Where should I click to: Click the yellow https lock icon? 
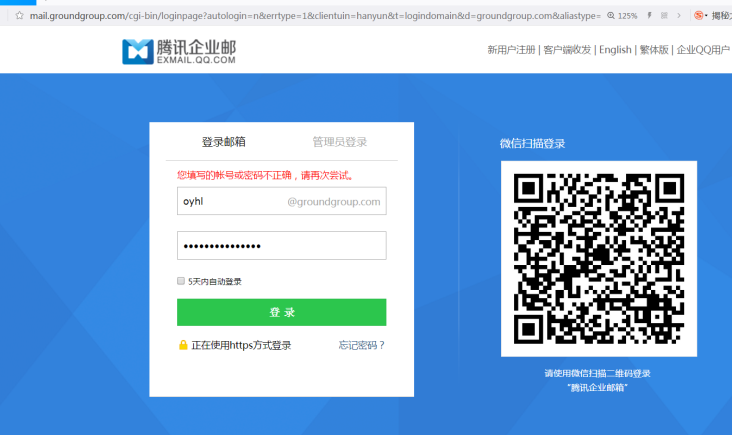point(183,345)
